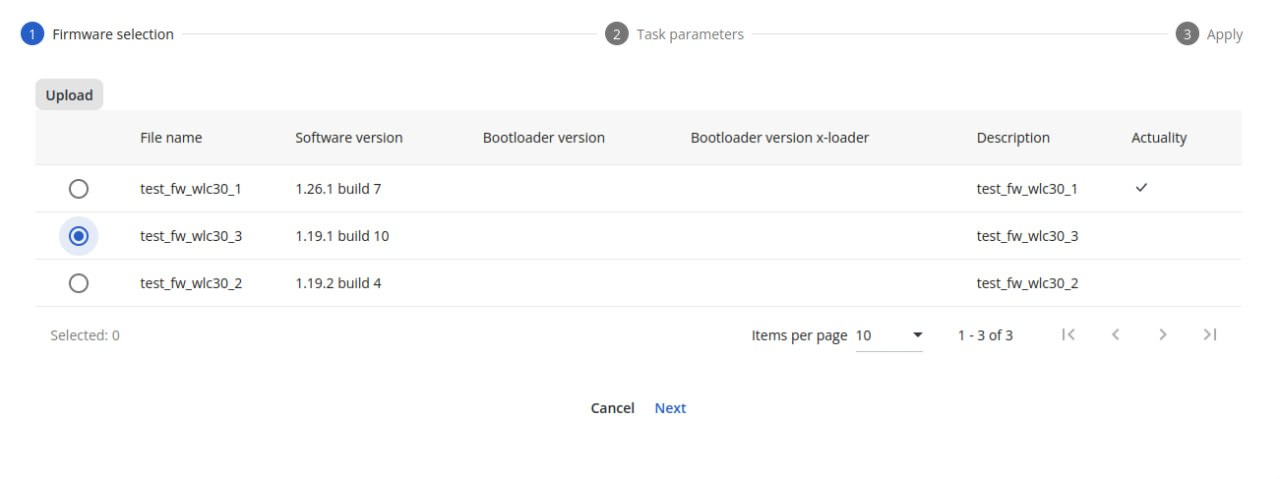1280x479 pixels.
Task: Go to first page pagination icon
Action: coord(1068,335)
